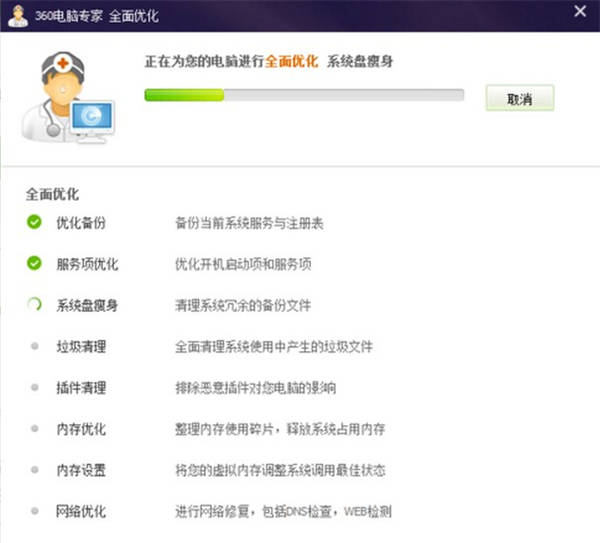Click the green checkmark beside 服务项优化
600x543 pixels.
click(x=34, y=263)
